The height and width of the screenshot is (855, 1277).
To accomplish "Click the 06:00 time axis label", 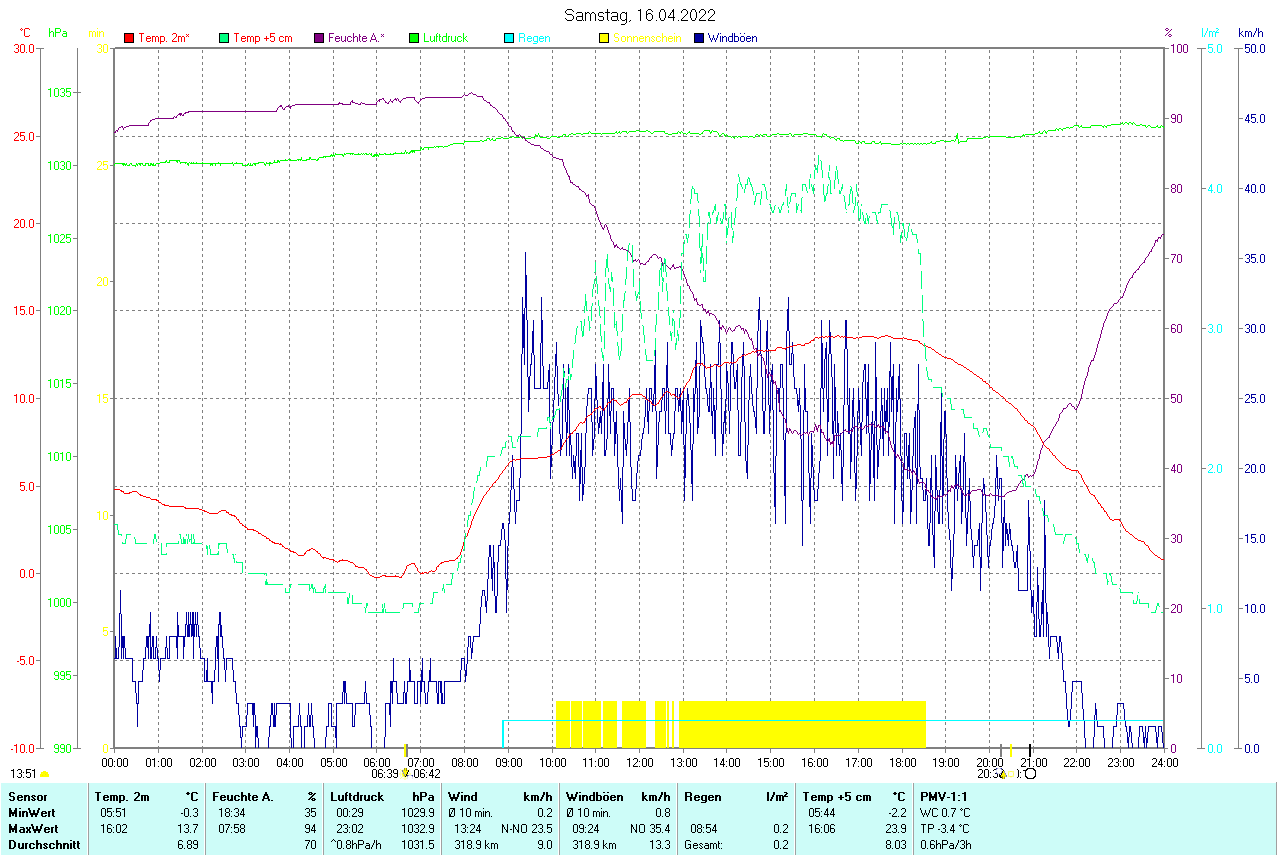I will [377, 762].
